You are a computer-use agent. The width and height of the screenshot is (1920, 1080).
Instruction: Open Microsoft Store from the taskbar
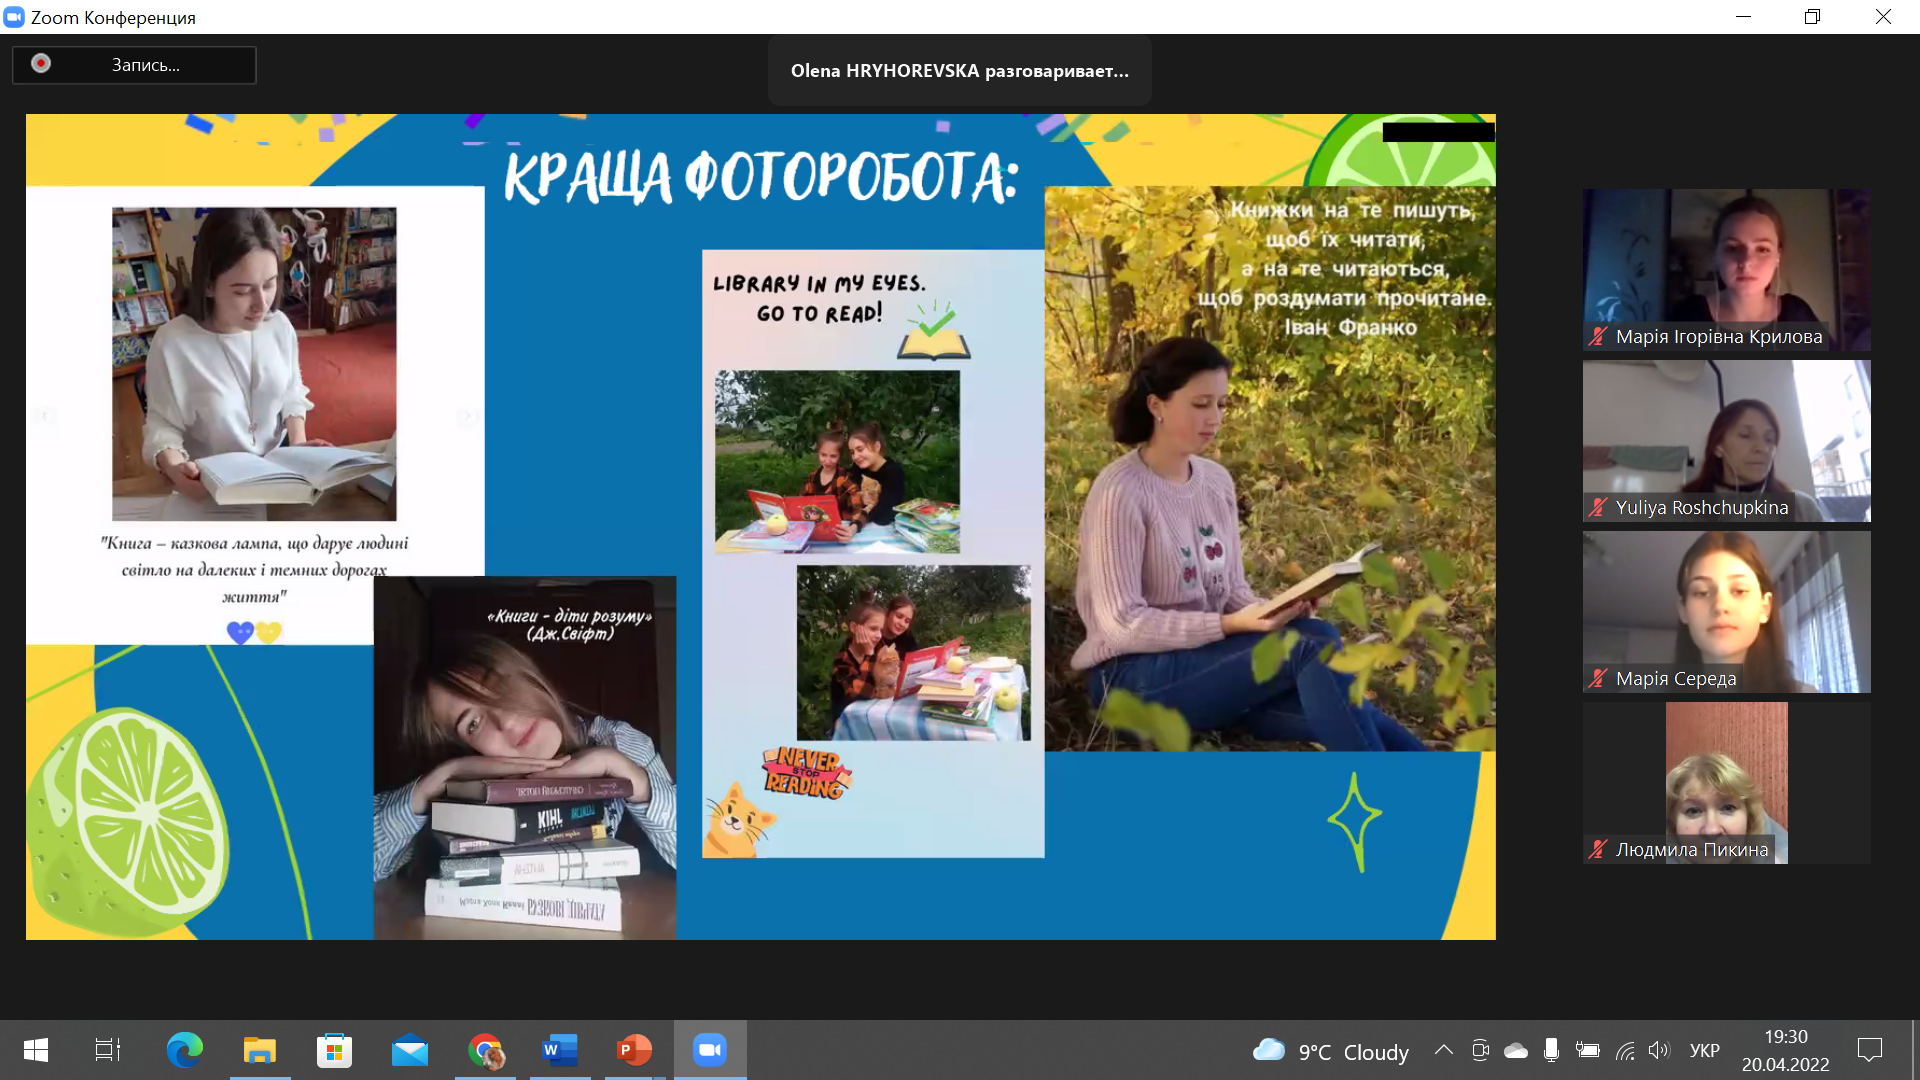334,1050
